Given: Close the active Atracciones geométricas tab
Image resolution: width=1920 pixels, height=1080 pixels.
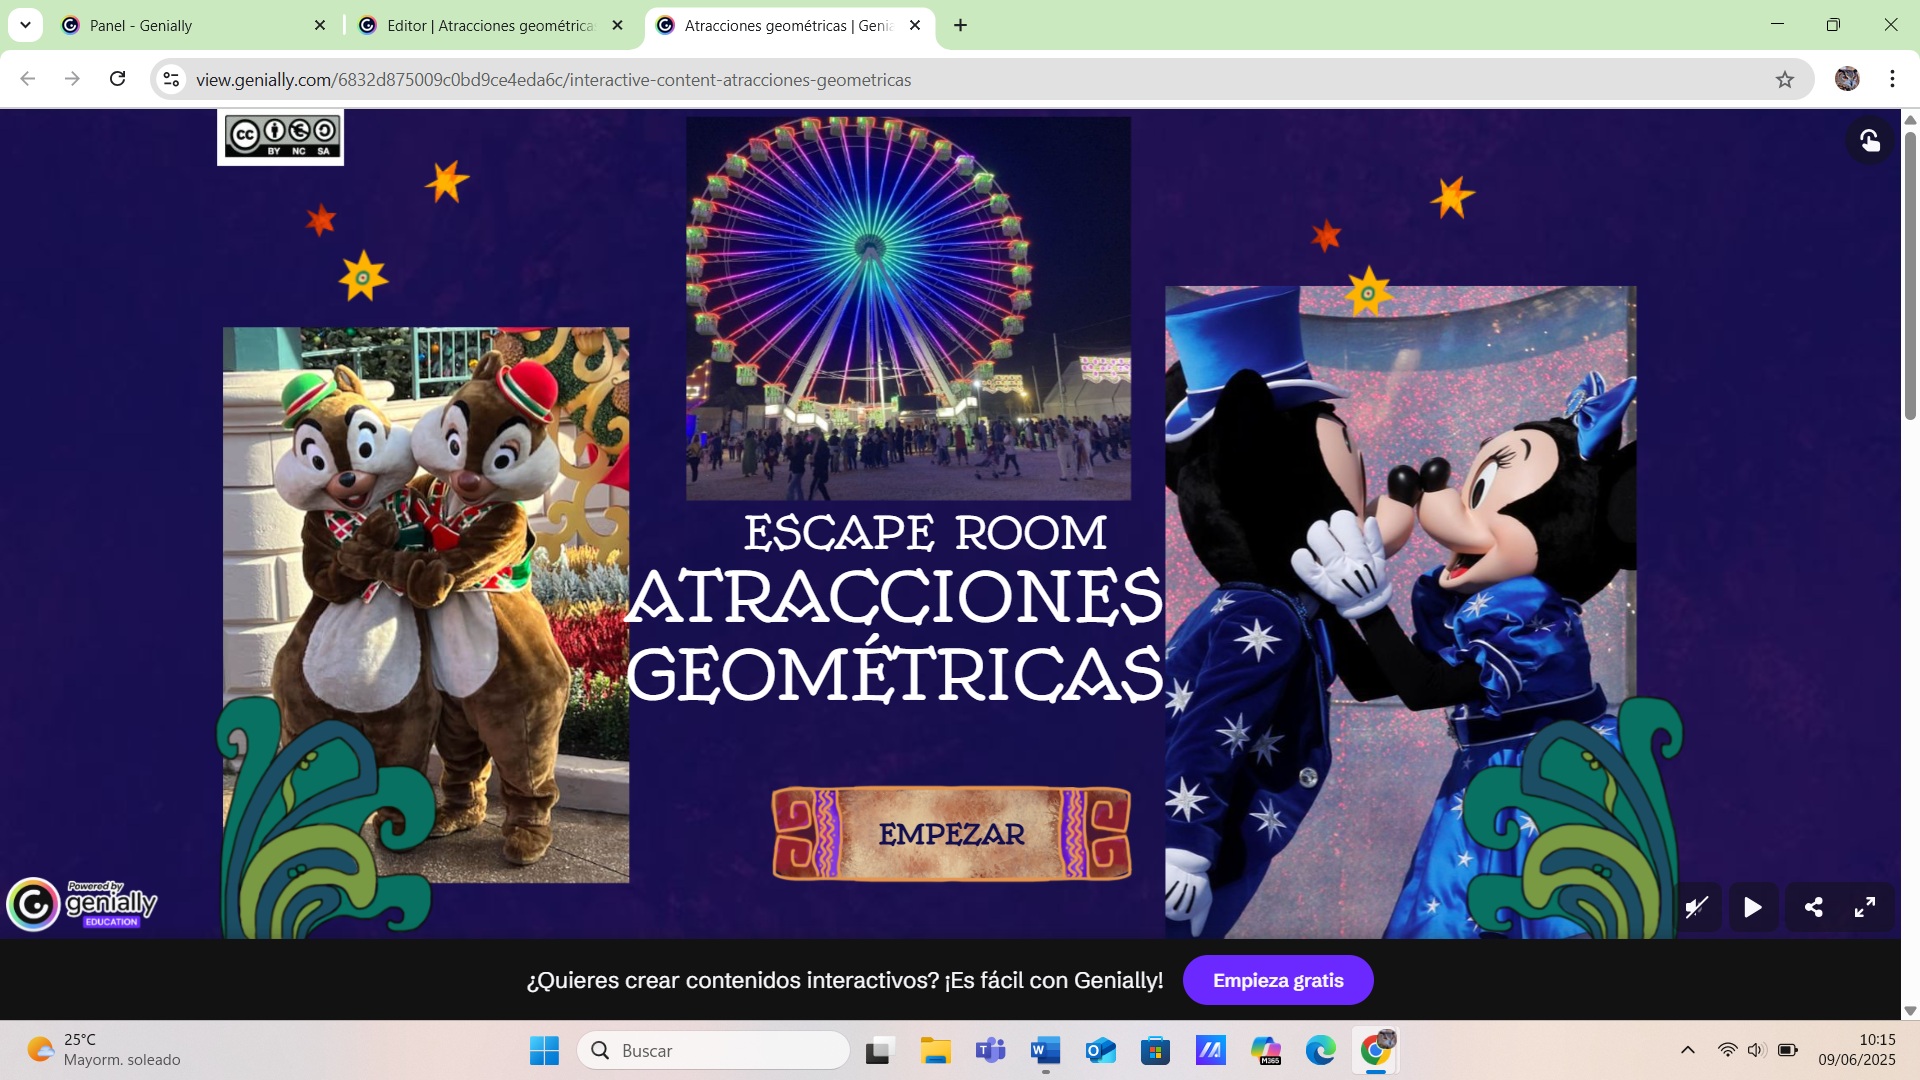Looking at the screenshot, I should coord(915,25).
